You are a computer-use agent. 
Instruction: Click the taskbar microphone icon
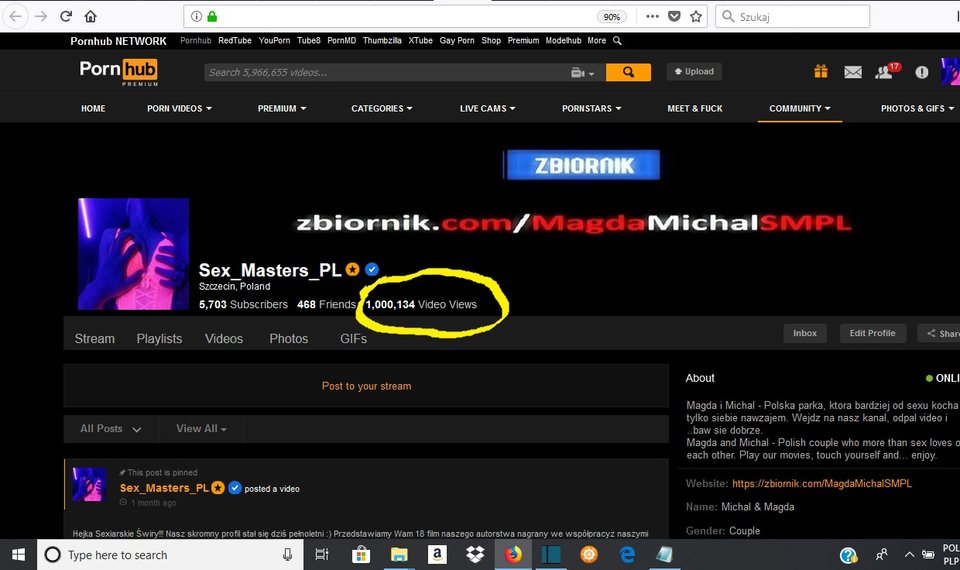[x=287, y=555]
